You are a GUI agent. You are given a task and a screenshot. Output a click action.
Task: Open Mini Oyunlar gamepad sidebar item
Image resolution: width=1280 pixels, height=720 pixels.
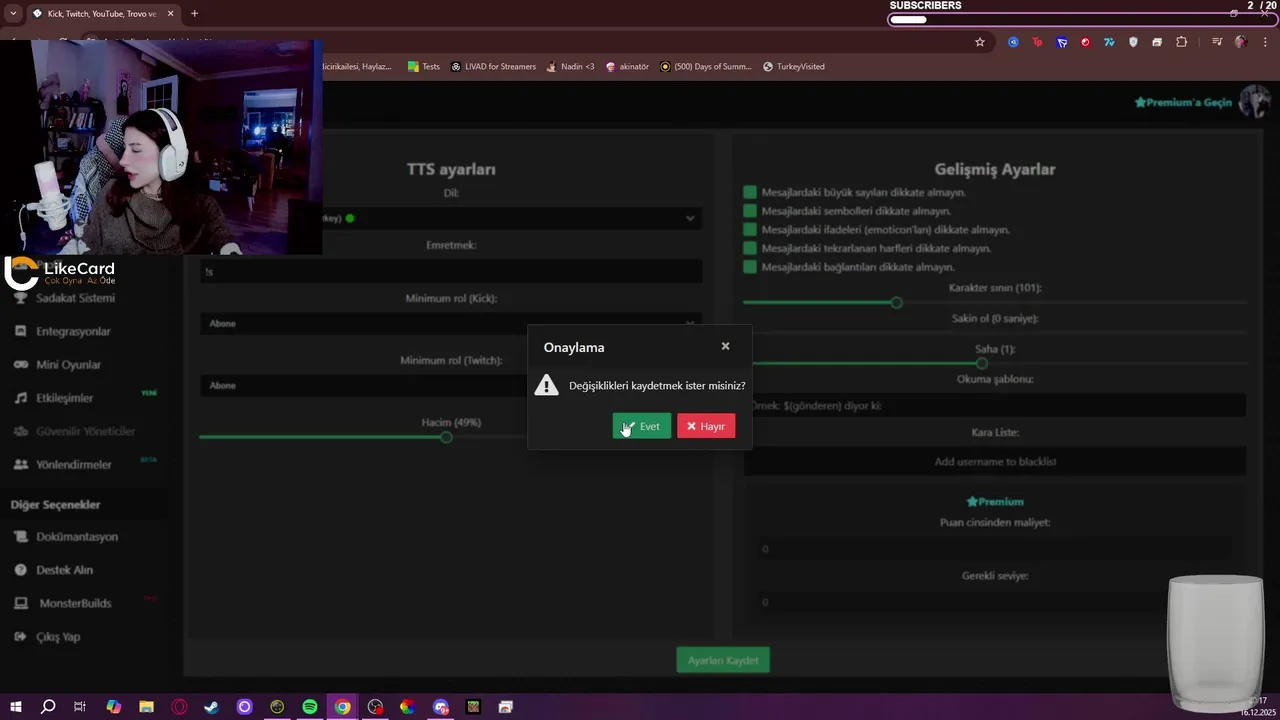(x=57, y=365)
